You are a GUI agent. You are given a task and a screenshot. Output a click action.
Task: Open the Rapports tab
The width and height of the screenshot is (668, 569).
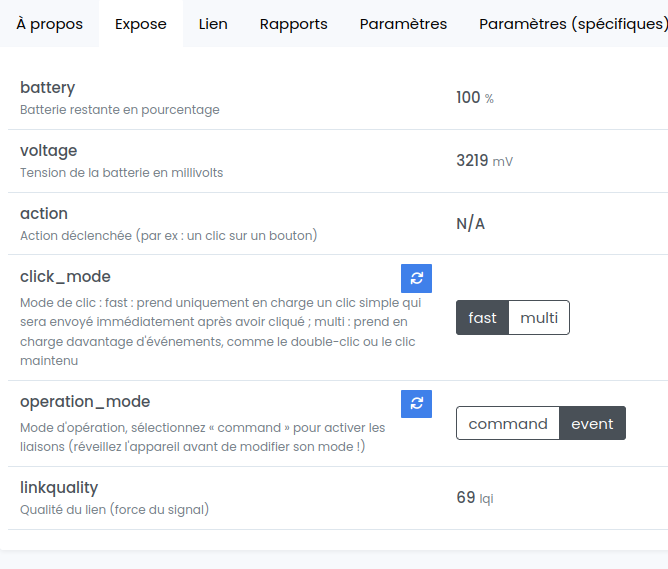293,24
